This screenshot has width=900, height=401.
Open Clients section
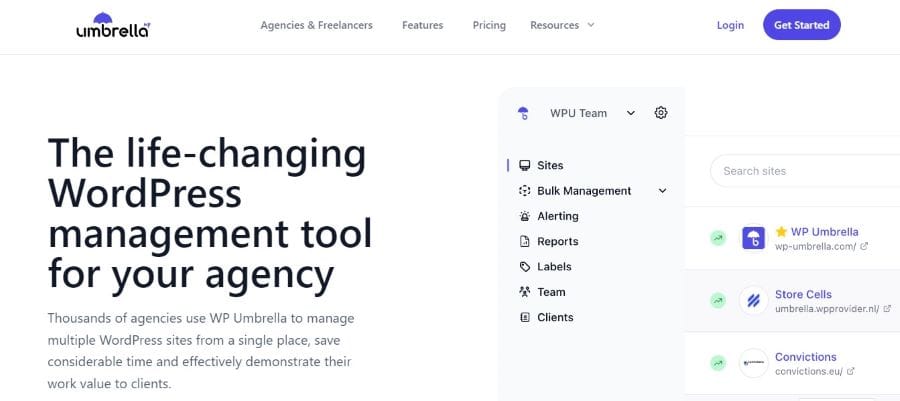tap(555, 317)
